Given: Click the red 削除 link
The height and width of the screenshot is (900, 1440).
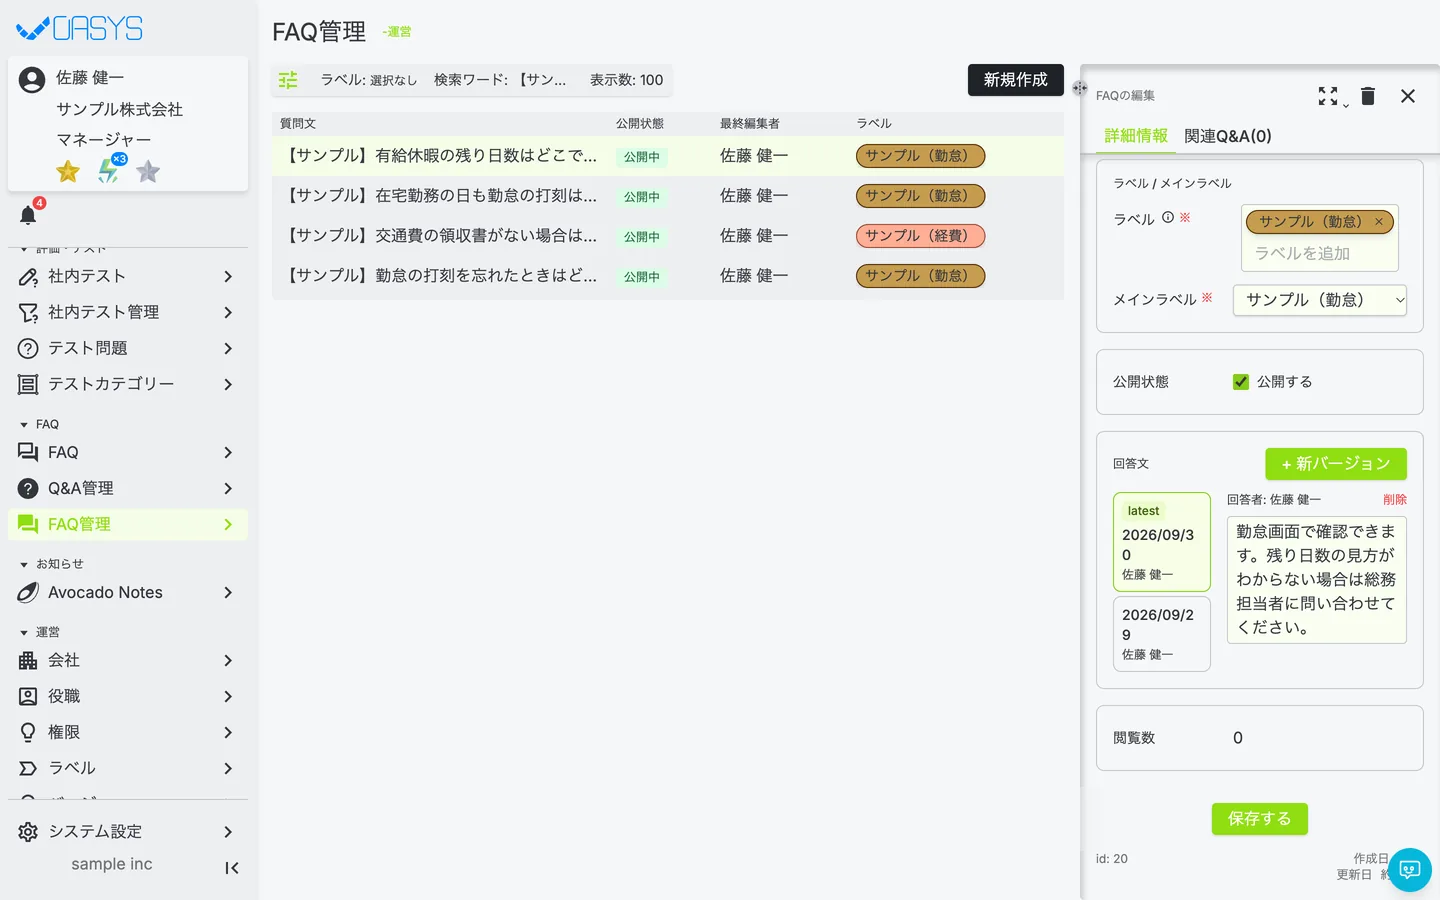Looking at the screenshot, I should click(x=1395, y=499).
